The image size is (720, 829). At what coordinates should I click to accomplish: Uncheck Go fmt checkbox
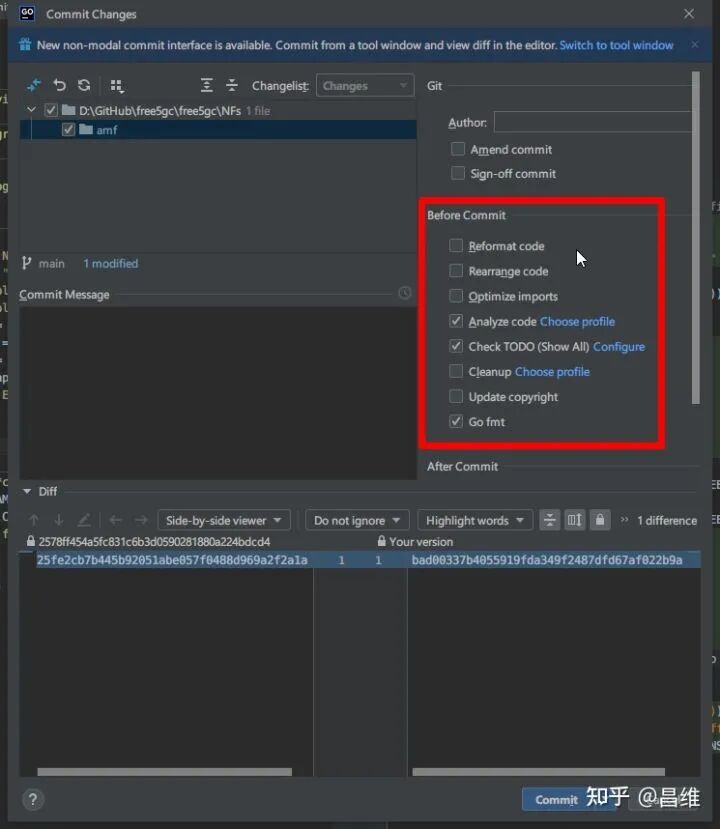coord(456,421)
